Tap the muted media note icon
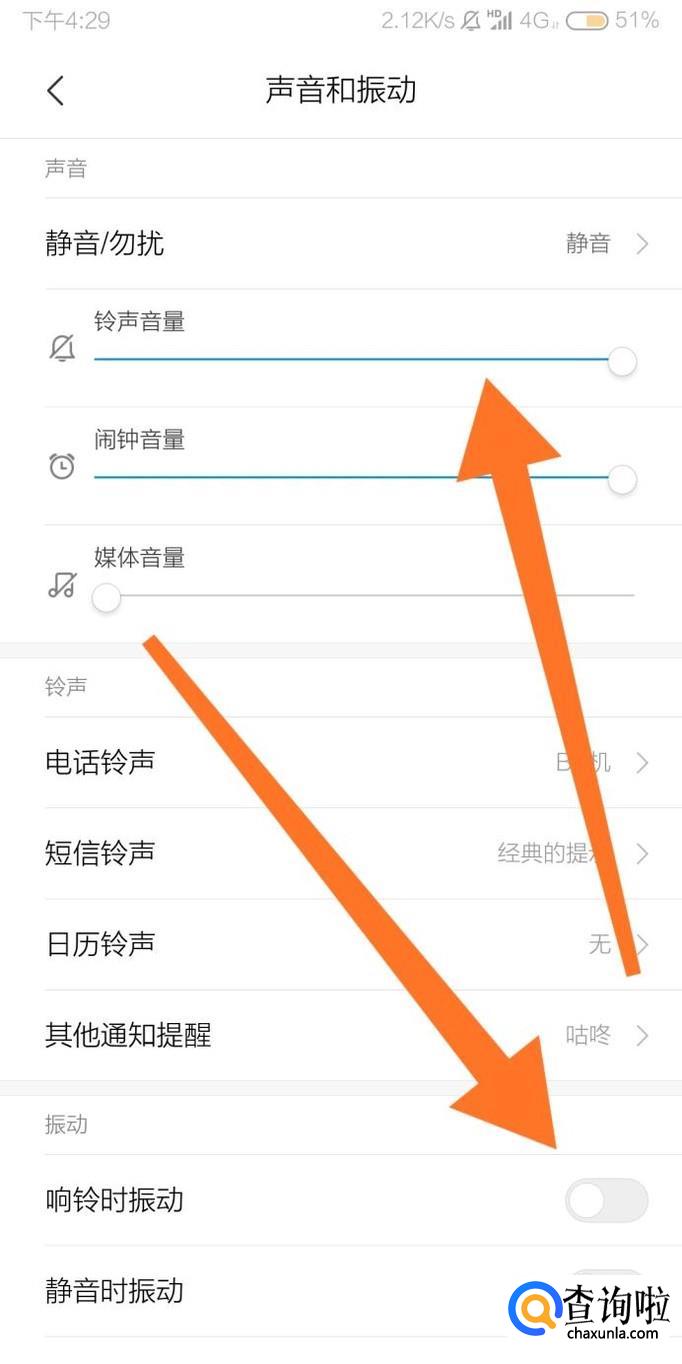The height and width of the screenshot is (1364, 682). pyautogui.click(x=62, y=584)
